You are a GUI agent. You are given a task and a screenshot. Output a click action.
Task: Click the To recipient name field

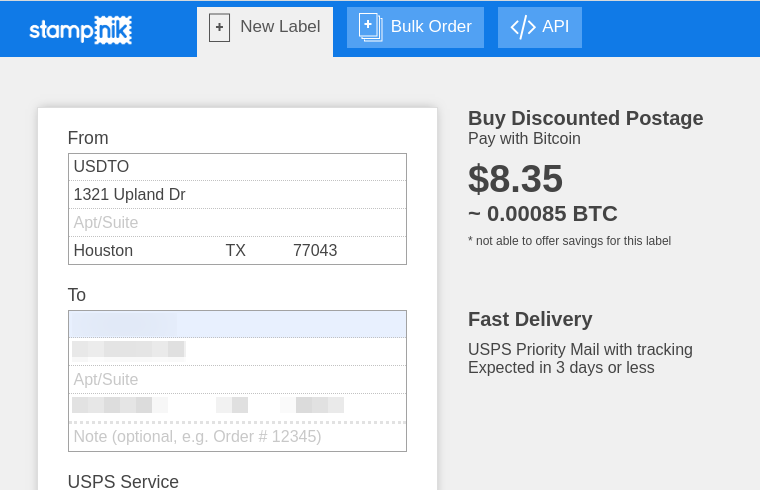(x=238, y=324)
